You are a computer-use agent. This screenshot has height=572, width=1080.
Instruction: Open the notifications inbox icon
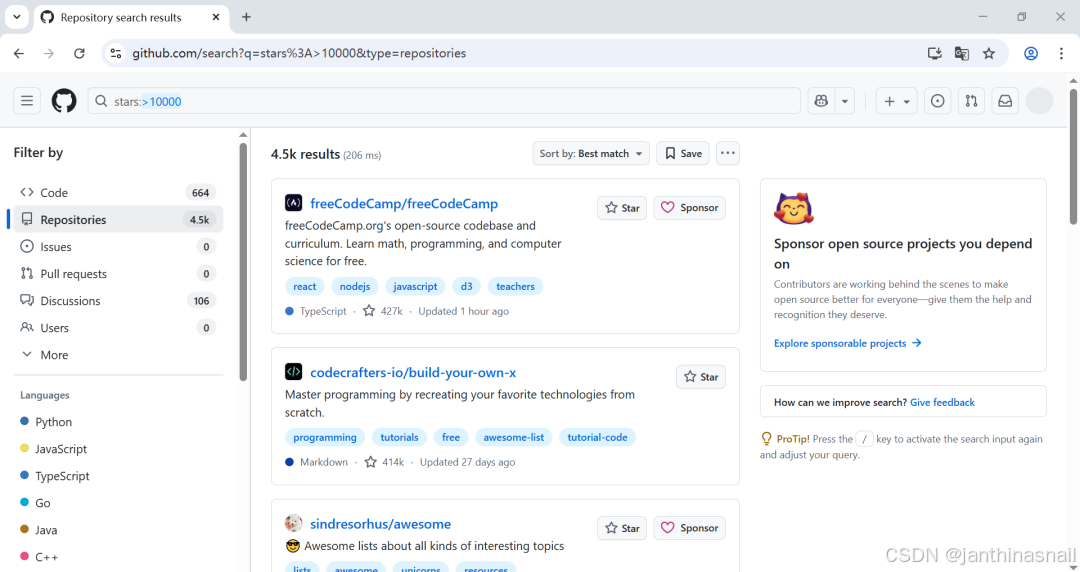1005,101
